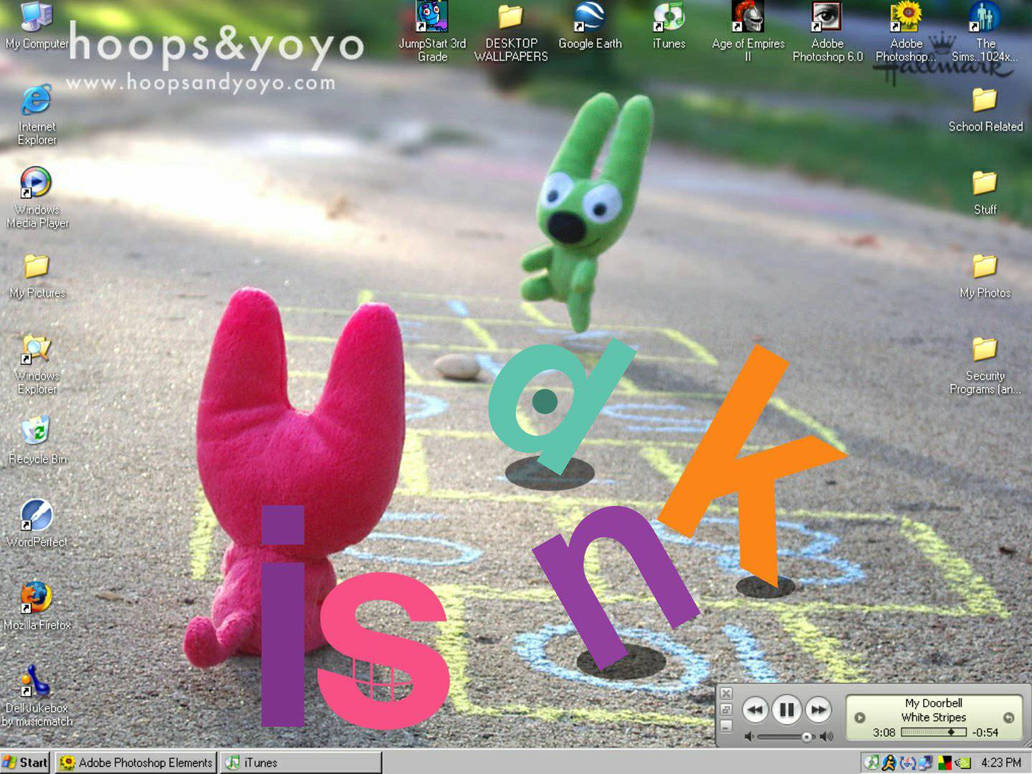1032x774 pixels.
Task: Click the Mozilla Firefox desktop icon
Action: tap(37, 607)
